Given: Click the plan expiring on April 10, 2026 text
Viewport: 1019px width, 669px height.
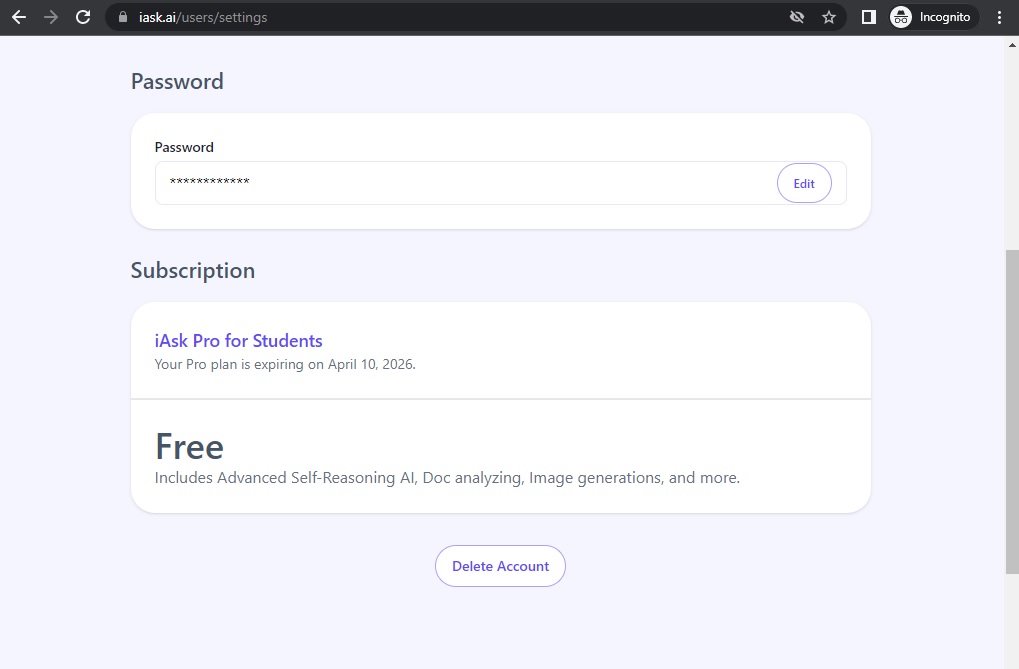Looking at the screenshot, I should click(x=285, y=364).
